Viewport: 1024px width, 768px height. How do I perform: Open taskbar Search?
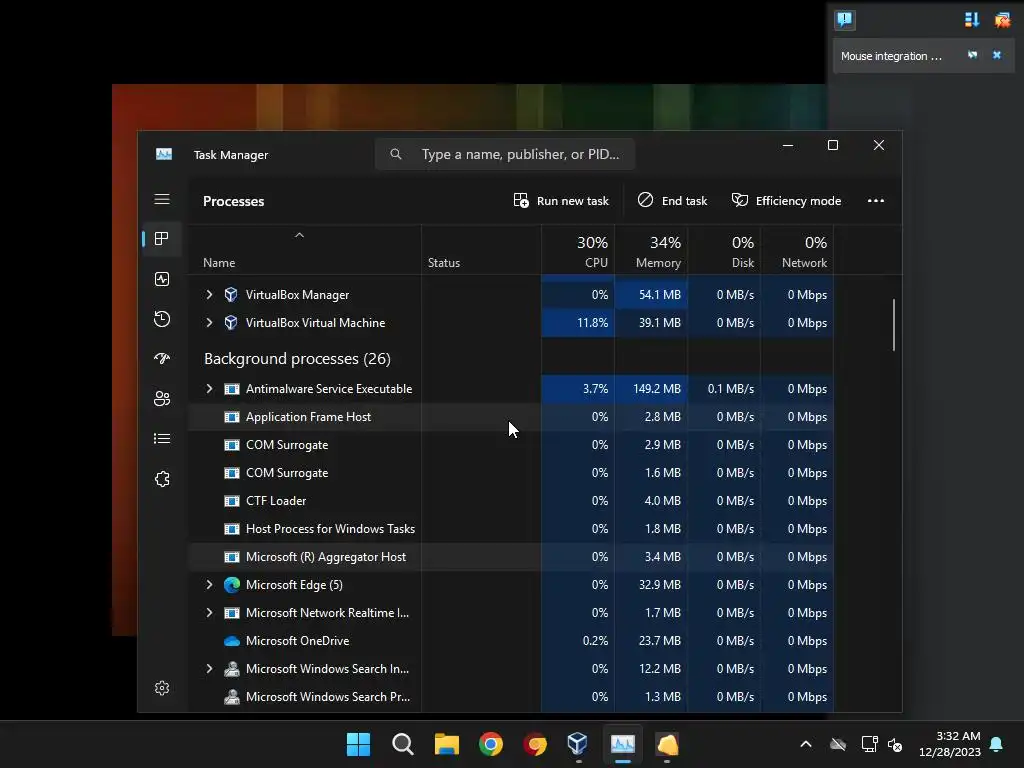[x=402, y=744]
